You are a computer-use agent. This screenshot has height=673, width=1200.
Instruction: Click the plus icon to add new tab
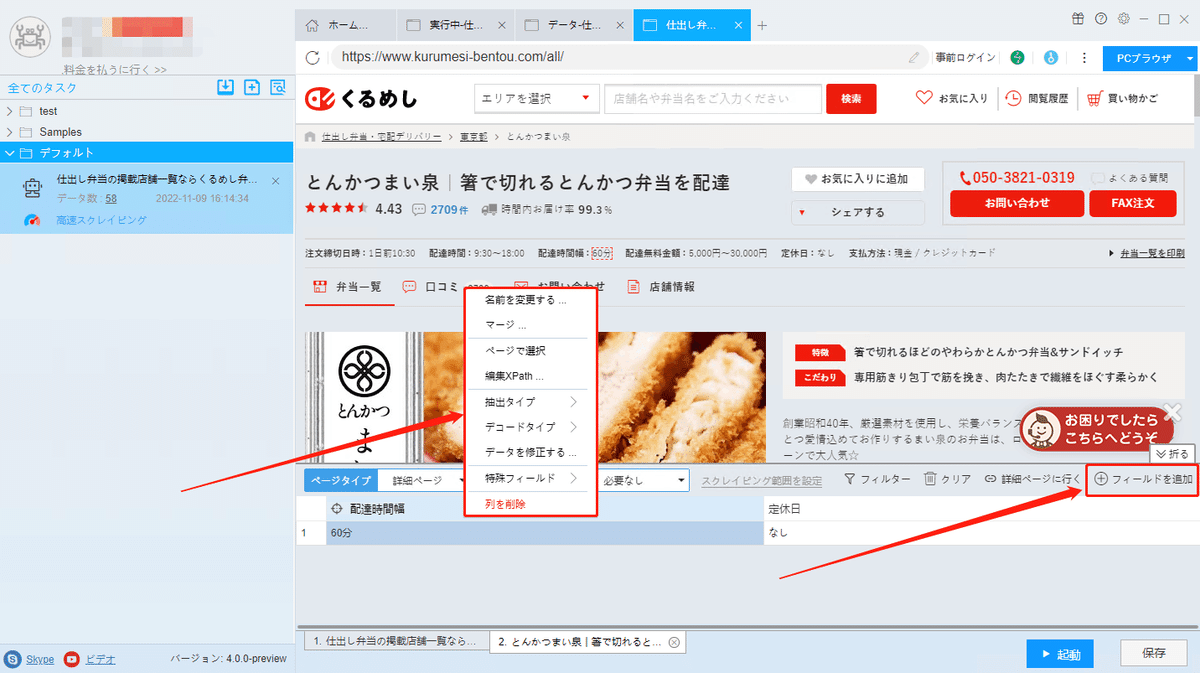[762, 25]
